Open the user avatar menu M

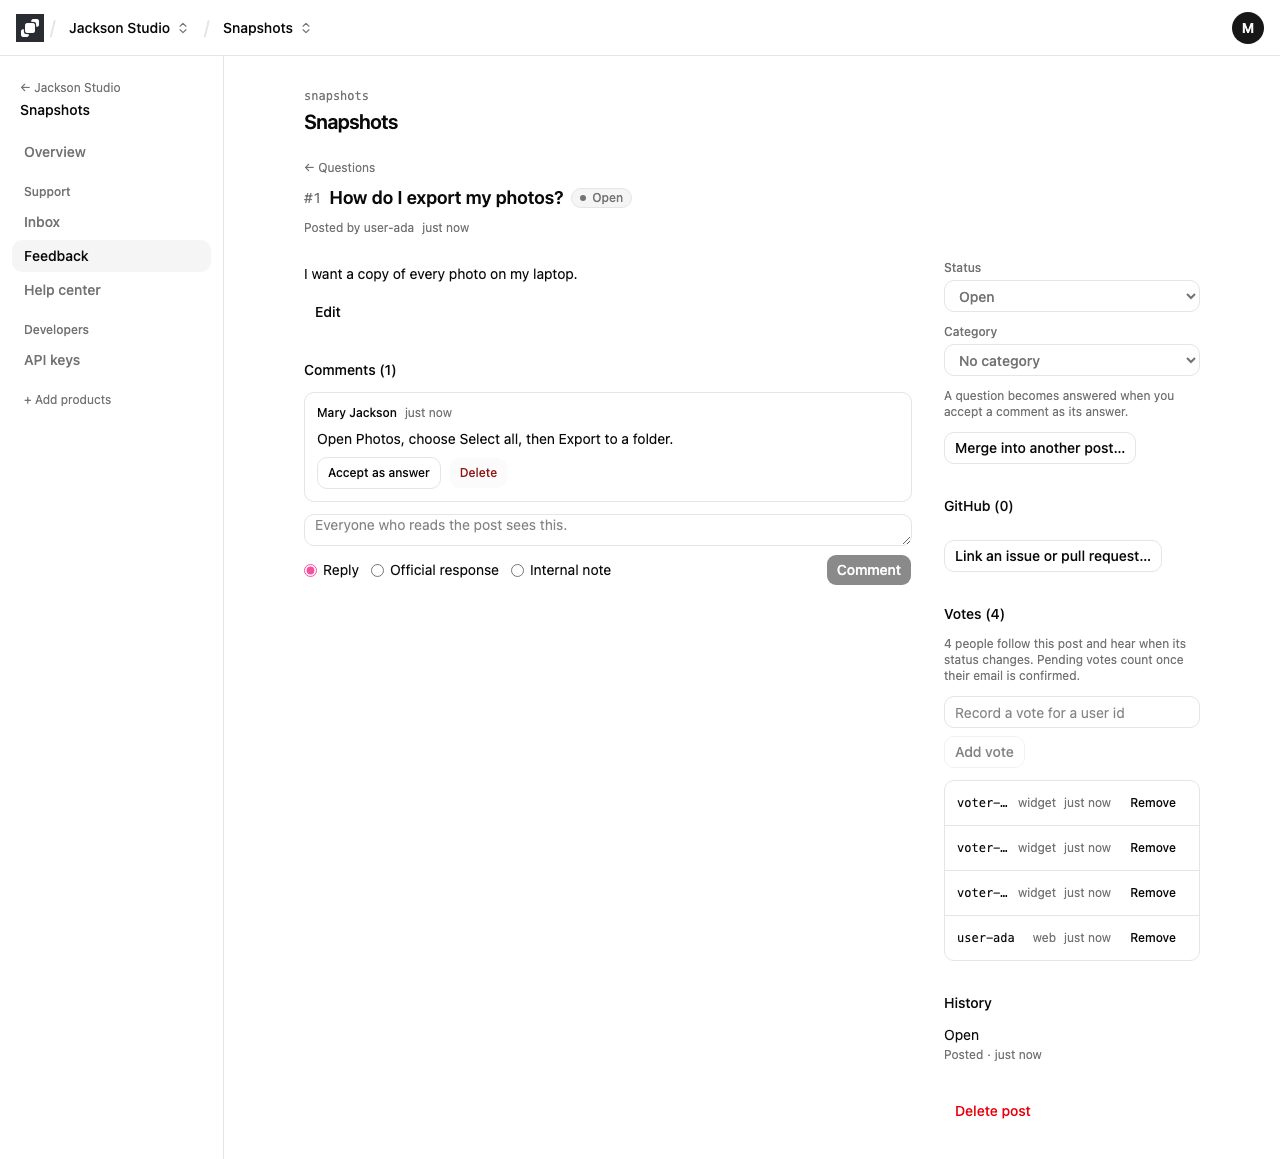click(x=1247, y=28)
